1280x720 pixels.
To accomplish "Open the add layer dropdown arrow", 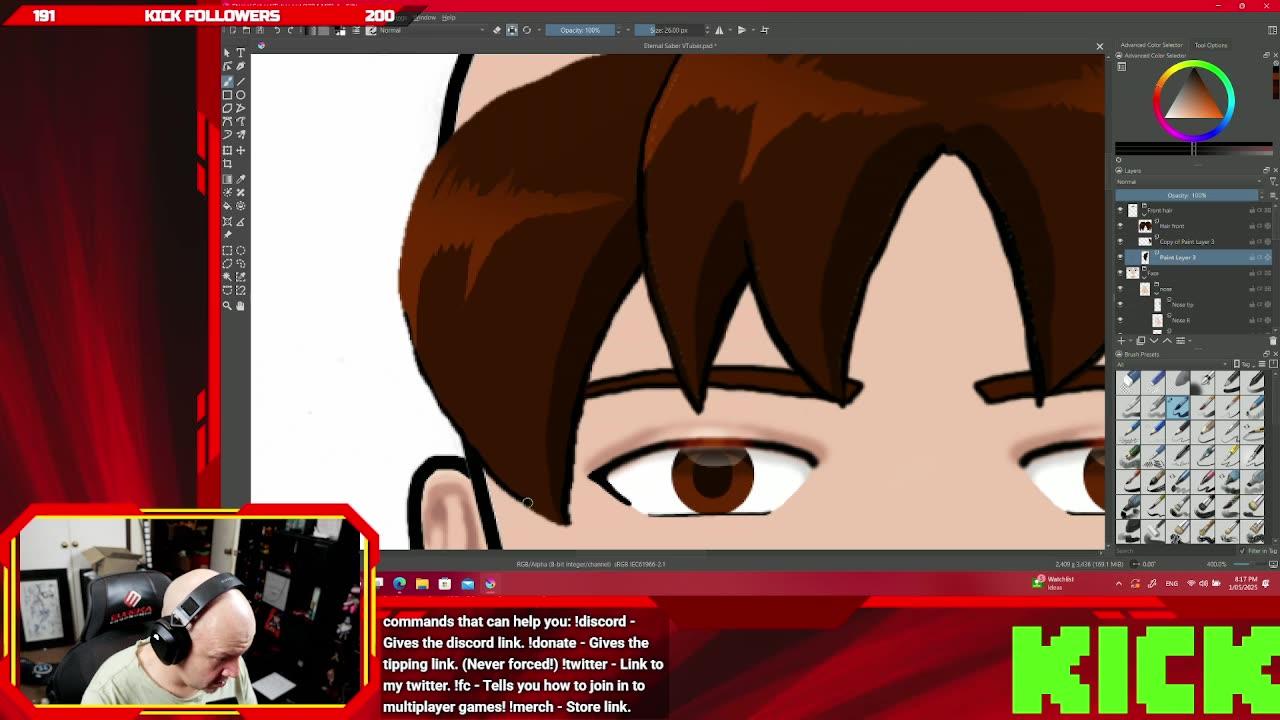I will (1130, 341).
